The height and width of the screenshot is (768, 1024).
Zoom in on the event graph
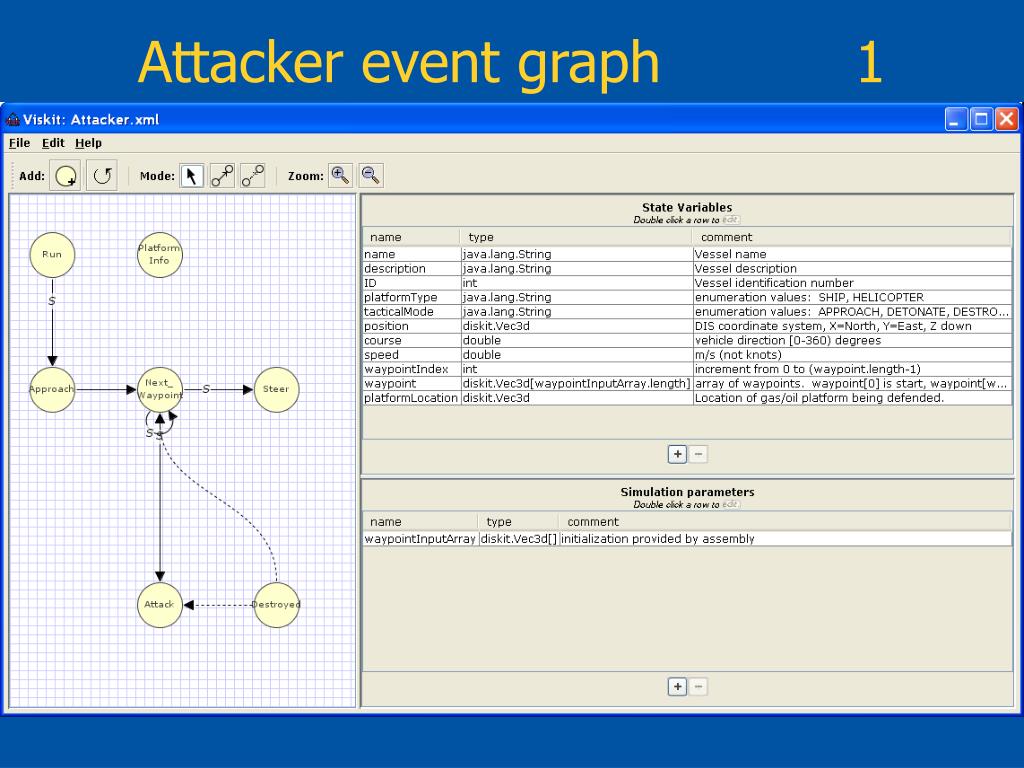[x=341, y=175]
